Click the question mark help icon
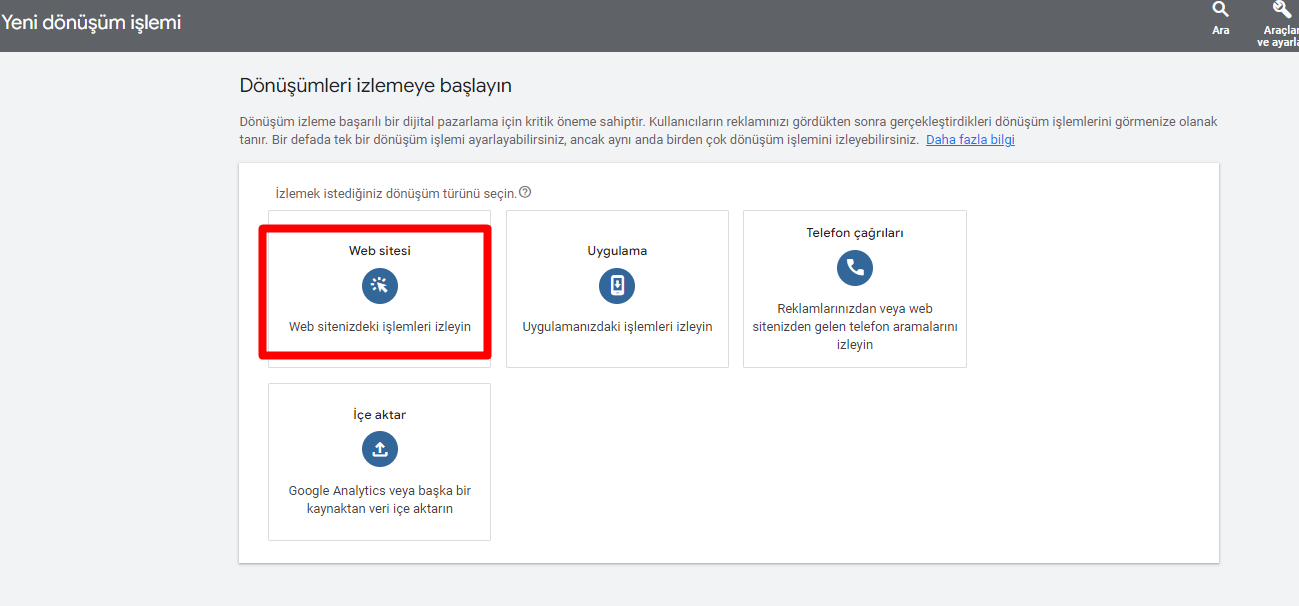The image size is (1299, 606). point(525,192)
